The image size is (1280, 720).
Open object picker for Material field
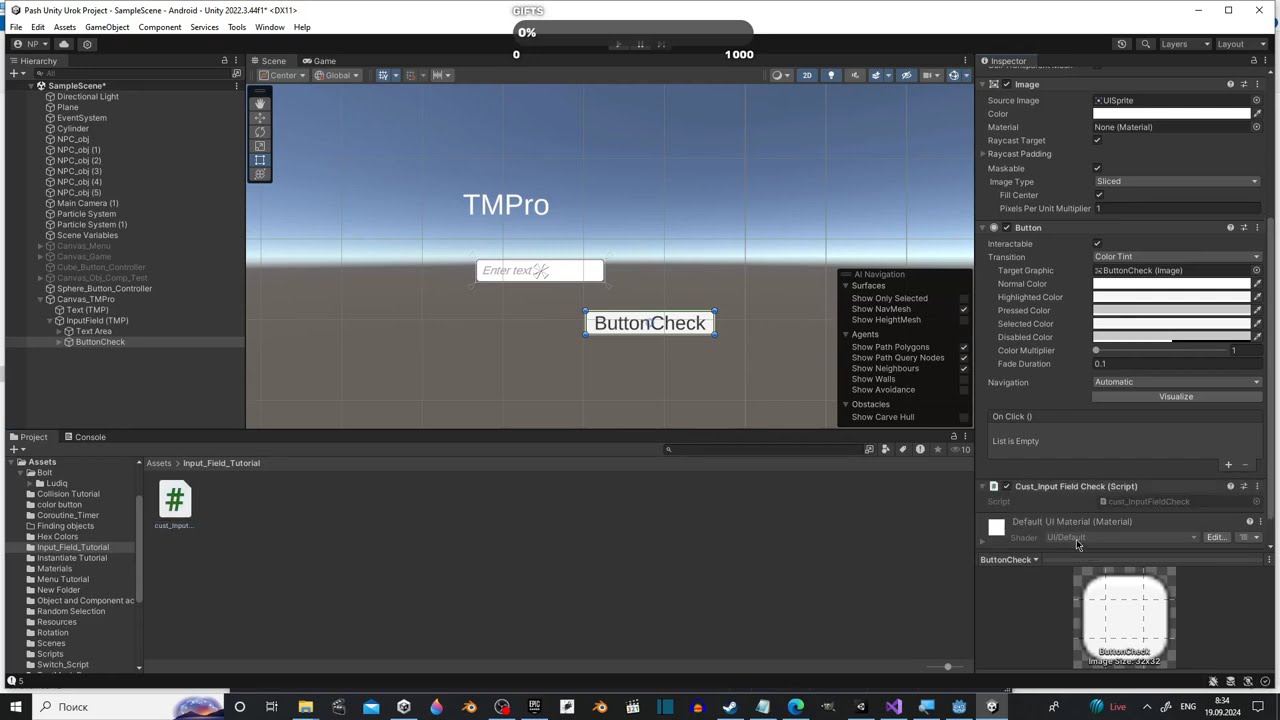[1257, 127]
